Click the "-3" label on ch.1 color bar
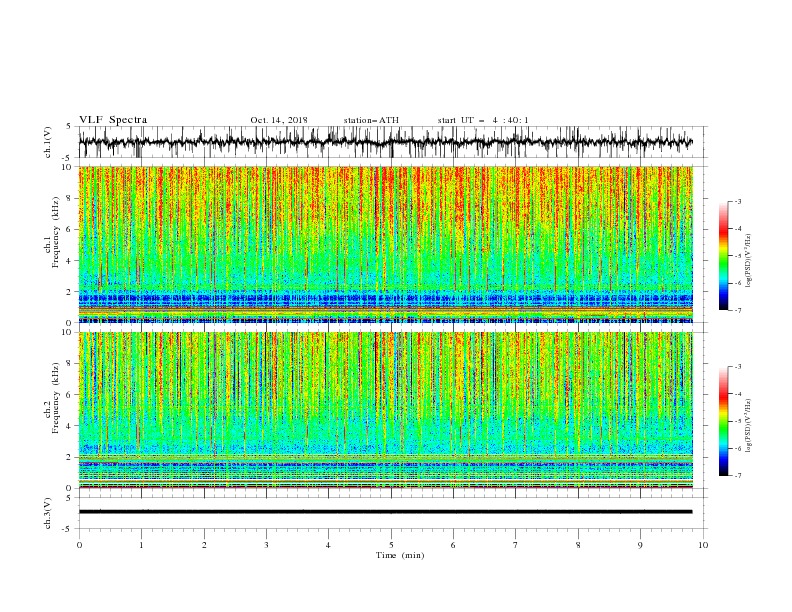Image resolution: width=792 pixels, height=612 pixels. point(737,201)
